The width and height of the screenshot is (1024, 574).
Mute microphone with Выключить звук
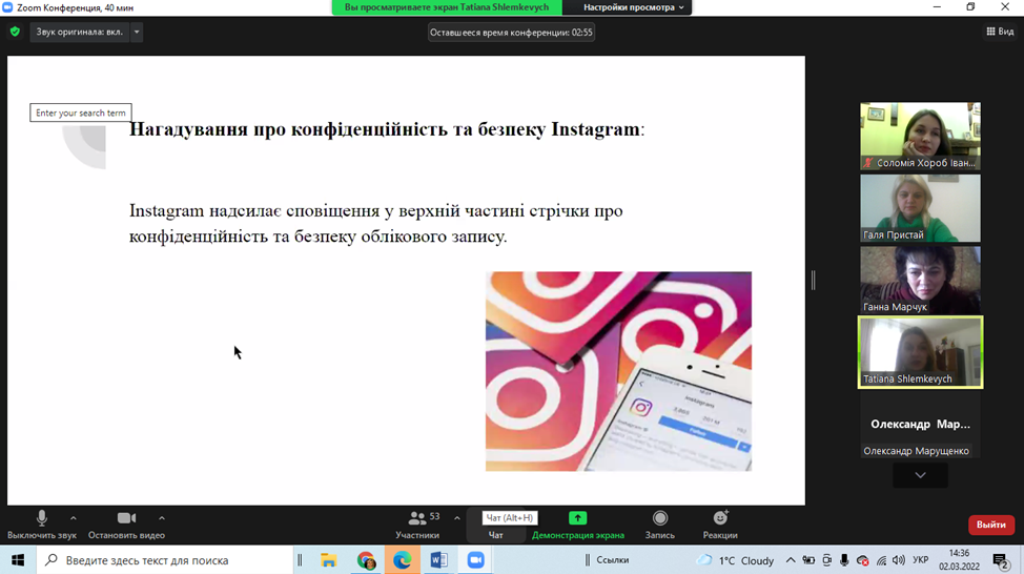[x=42, y=525]
